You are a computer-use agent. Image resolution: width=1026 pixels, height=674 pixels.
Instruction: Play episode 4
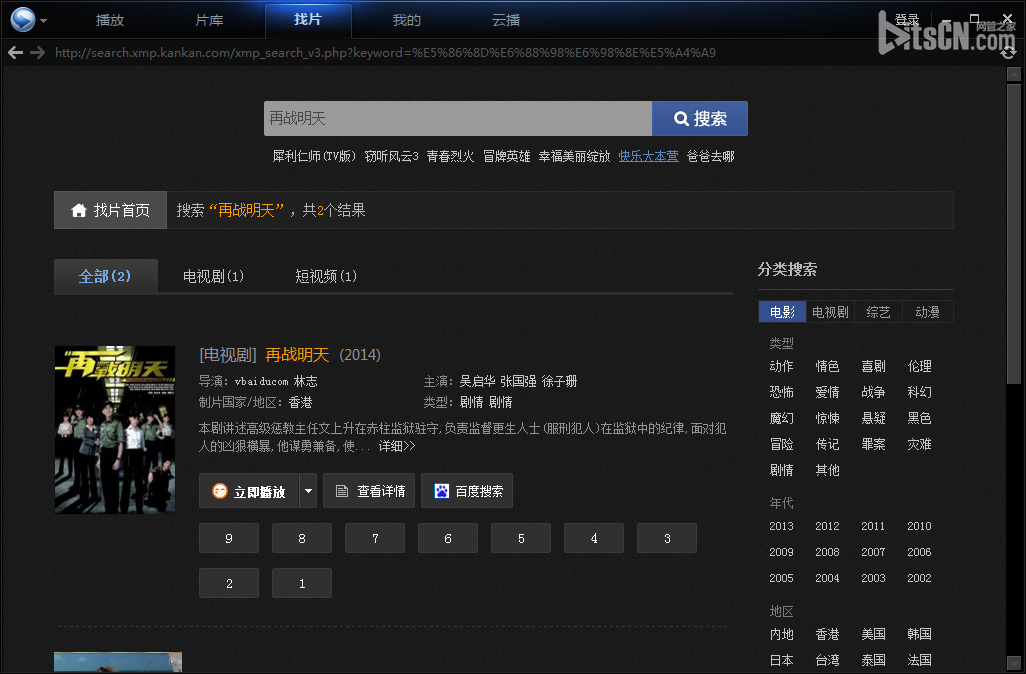click(x=594, y=538)
